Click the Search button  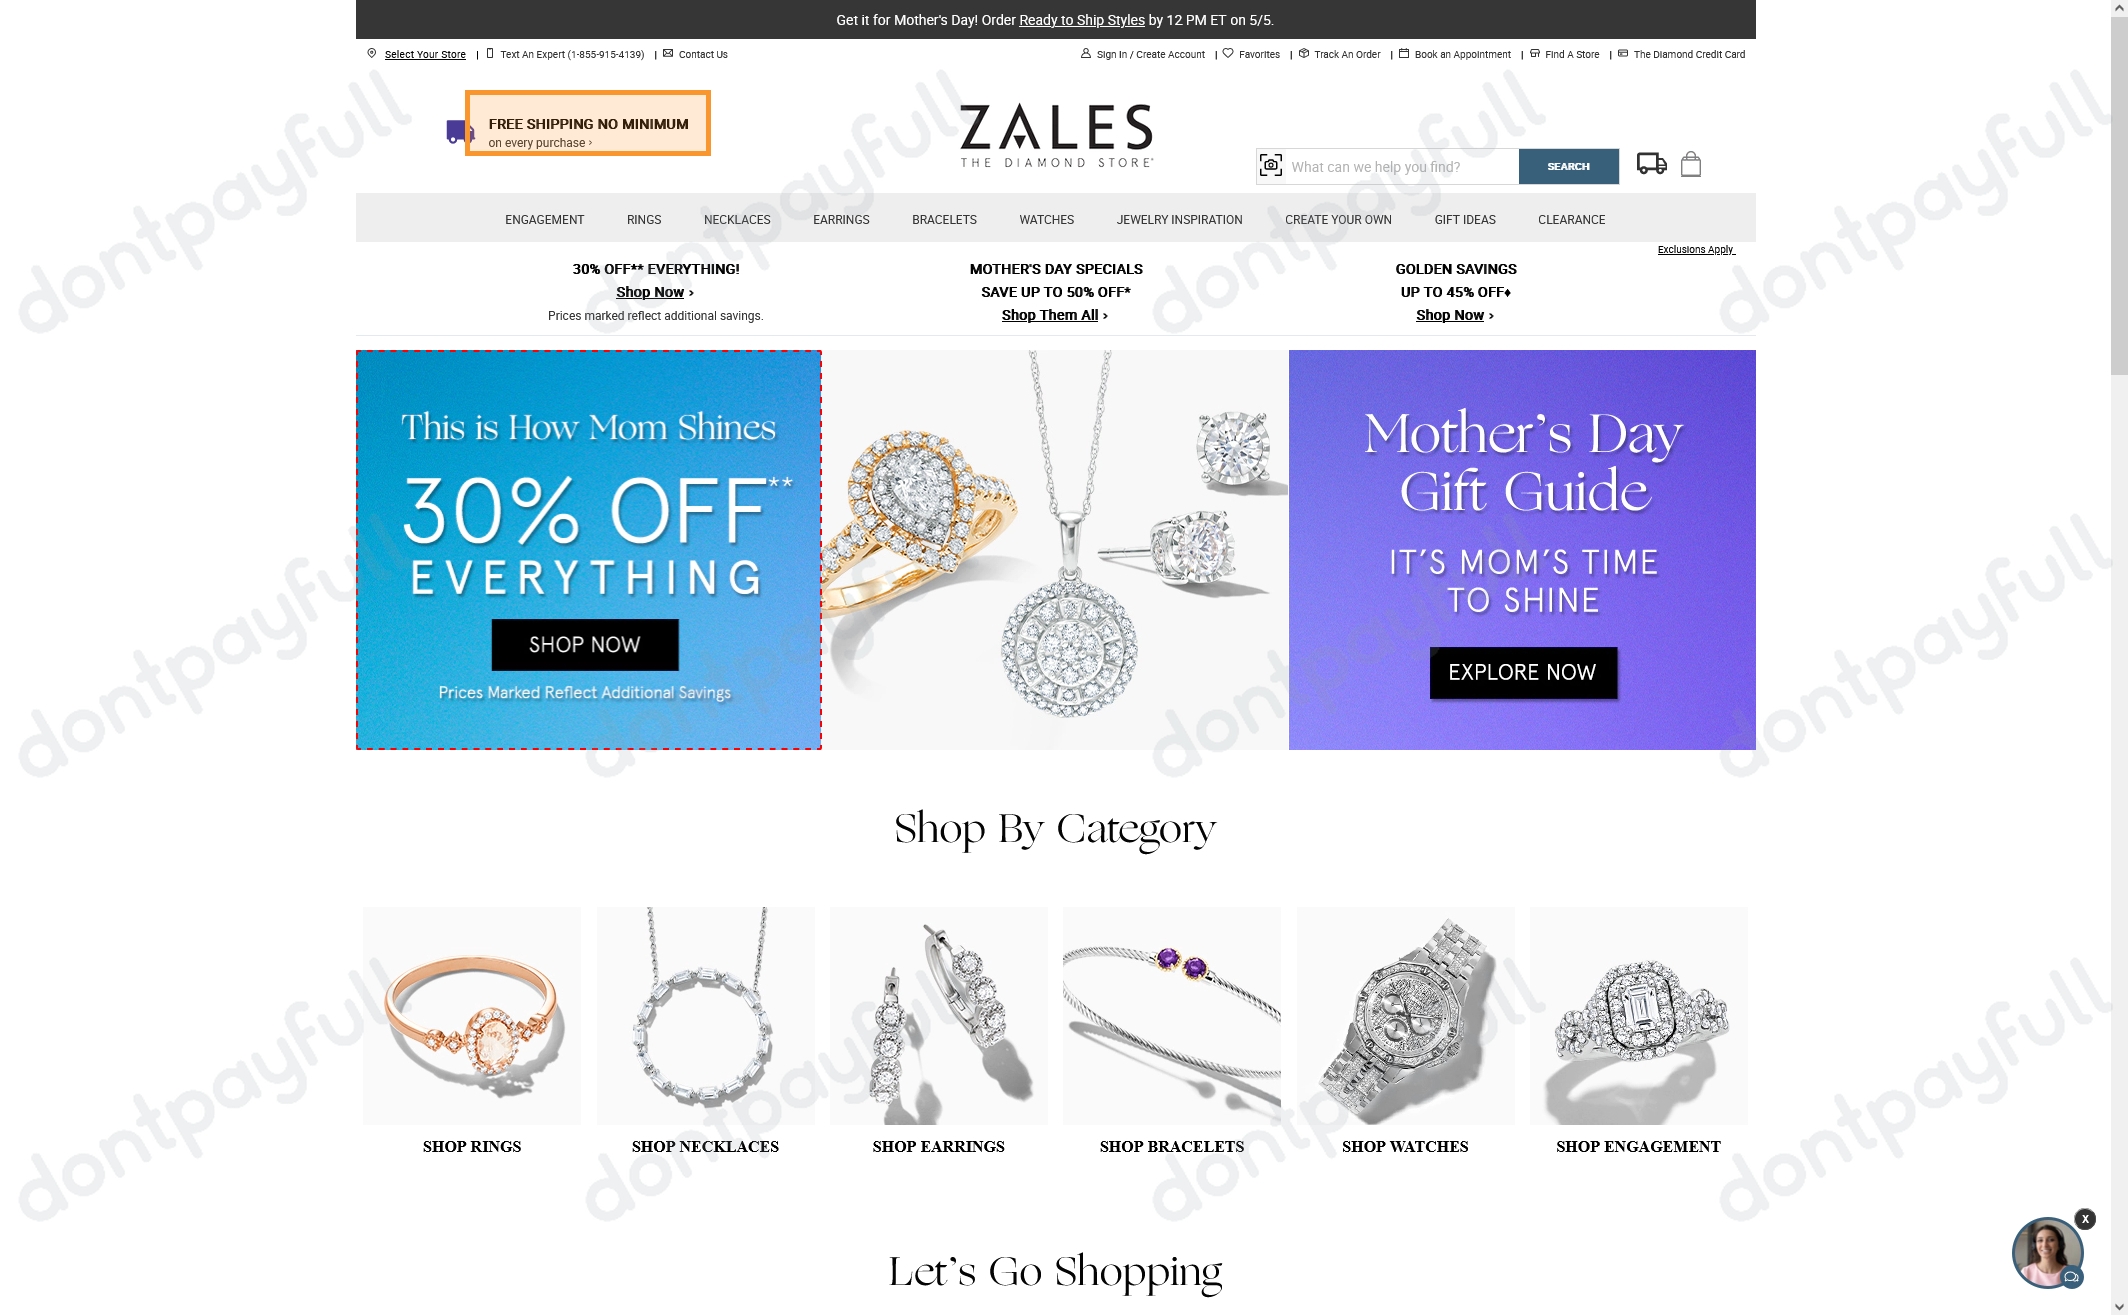click(x=1568, y=166)
